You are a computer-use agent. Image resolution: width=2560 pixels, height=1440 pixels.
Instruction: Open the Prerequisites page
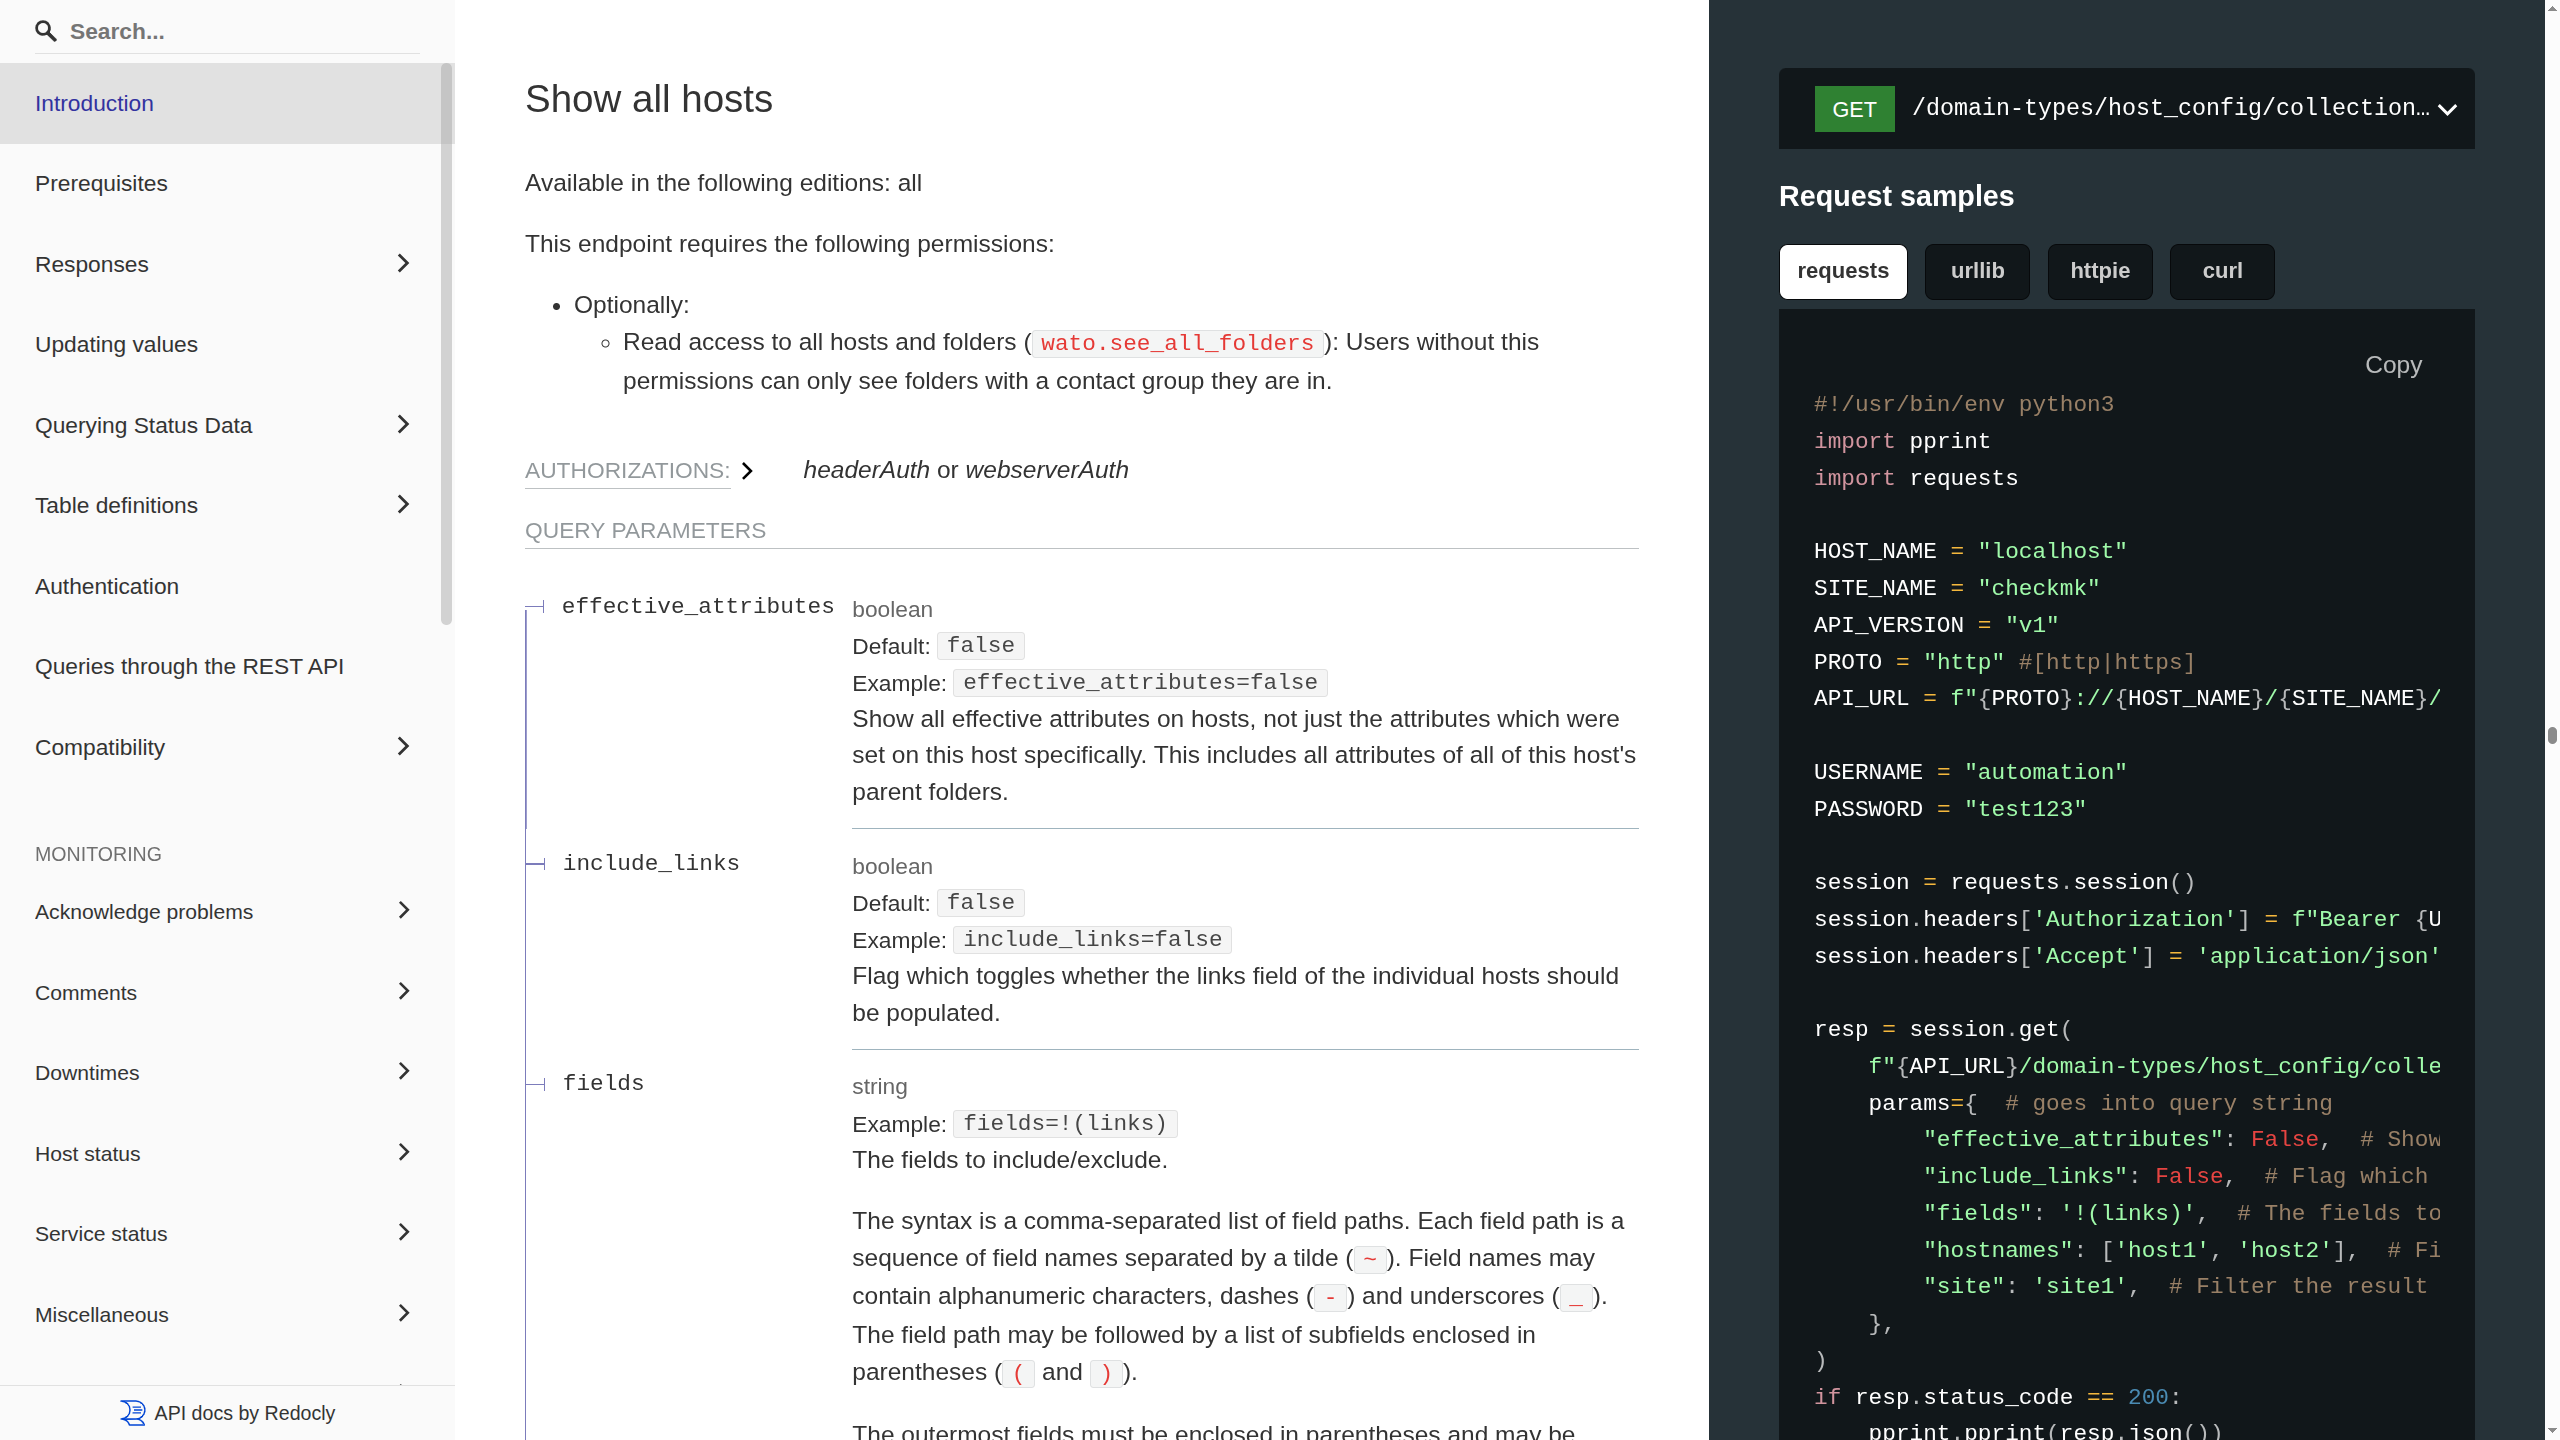(101, 183)
